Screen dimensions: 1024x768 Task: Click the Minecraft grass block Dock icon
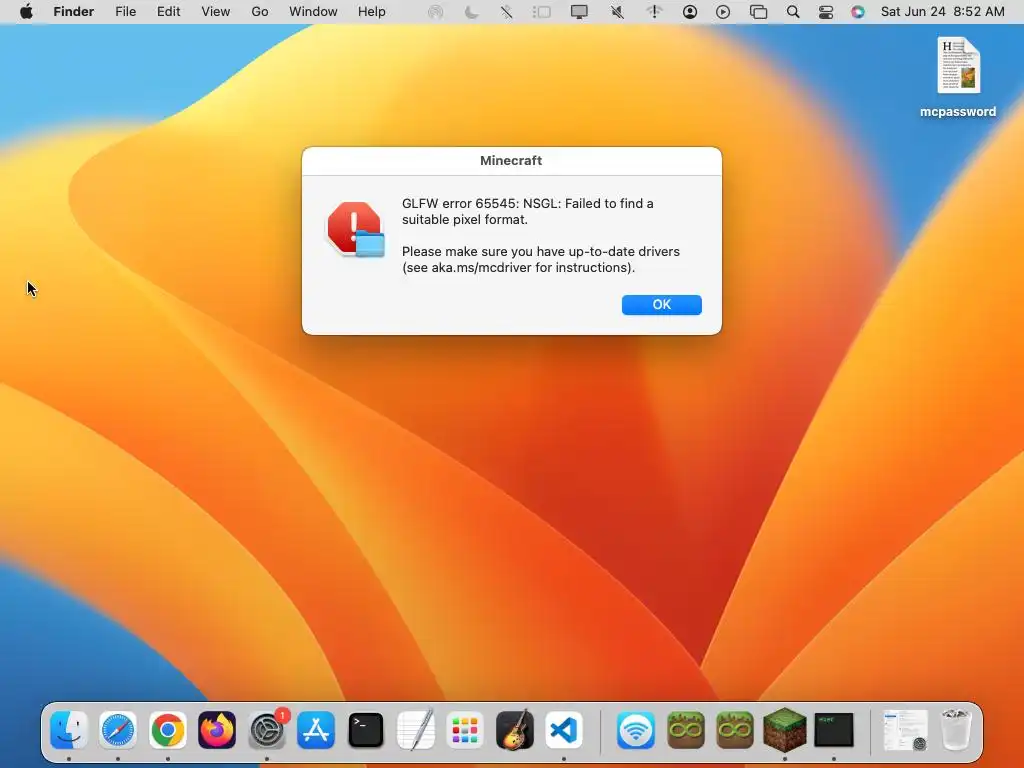[x=784, y=729]
